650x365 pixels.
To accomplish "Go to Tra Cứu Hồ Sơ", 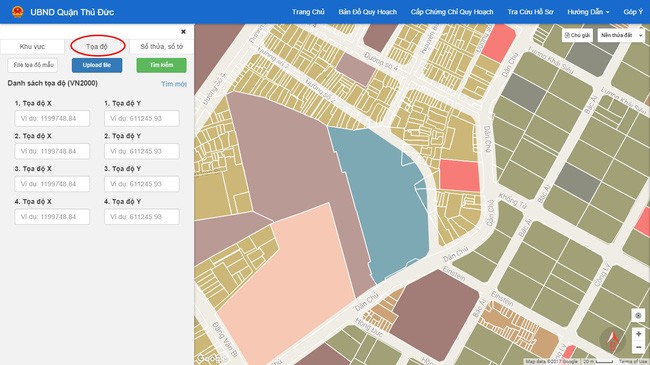I will (530, 12).
